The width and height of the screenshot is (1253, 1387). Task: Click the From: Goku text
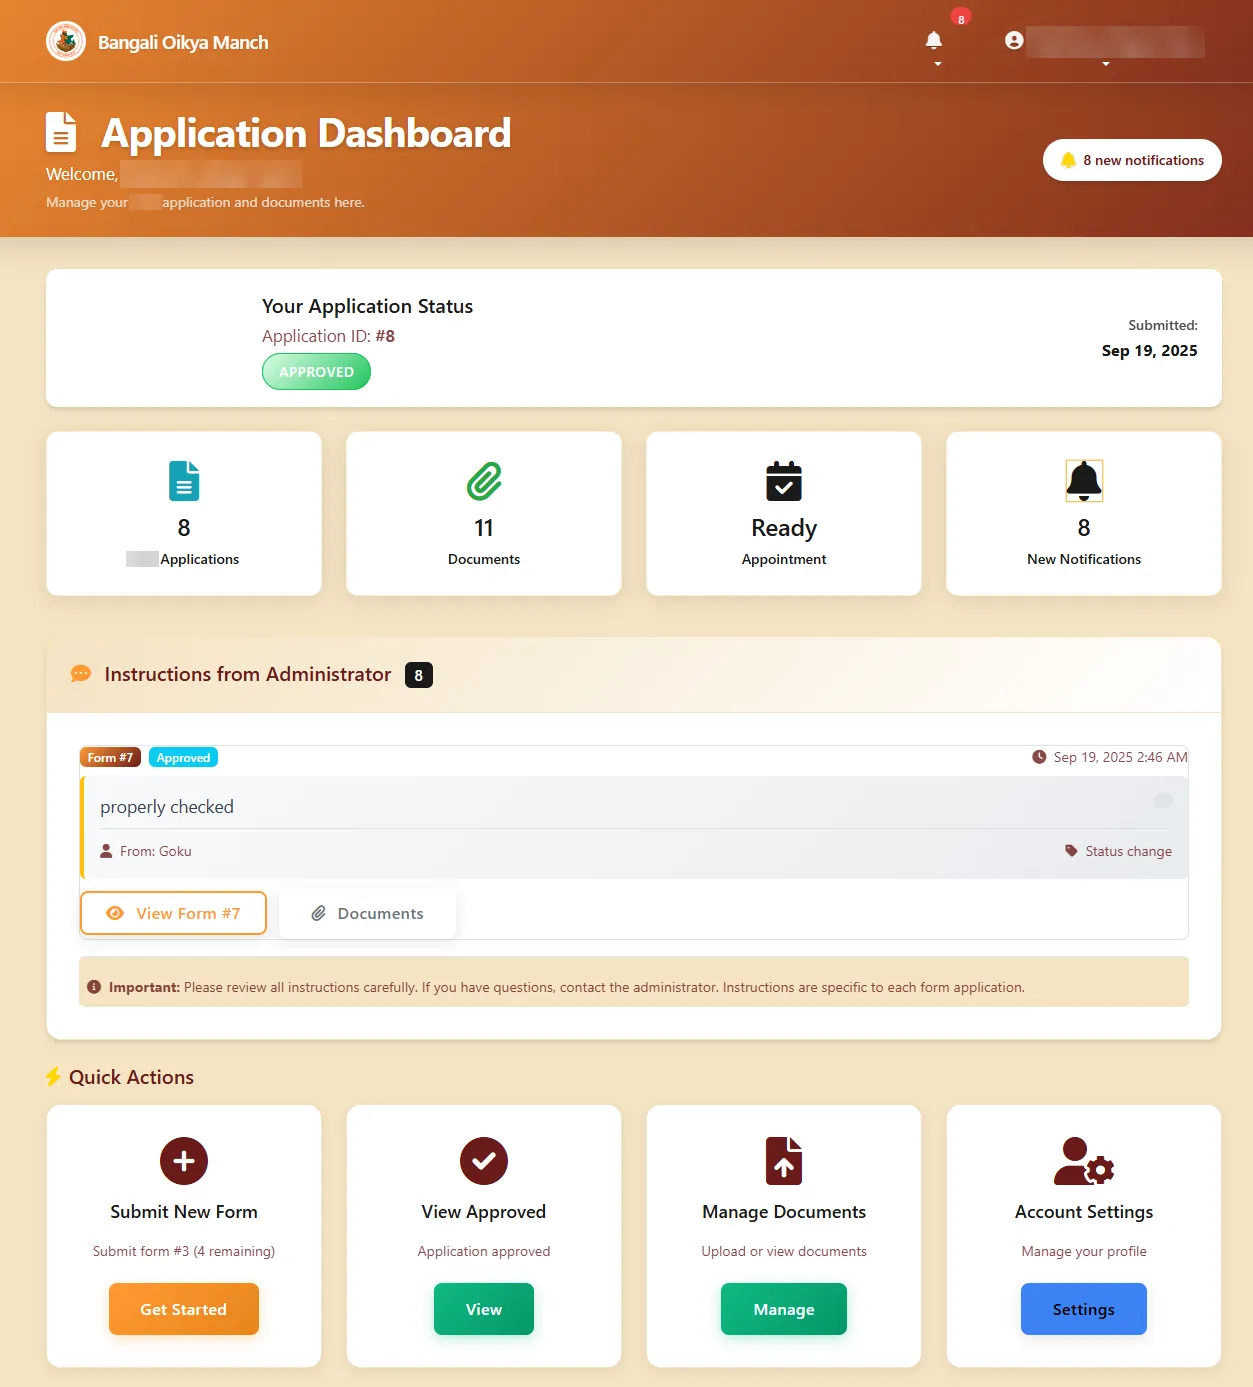(156, 851)
